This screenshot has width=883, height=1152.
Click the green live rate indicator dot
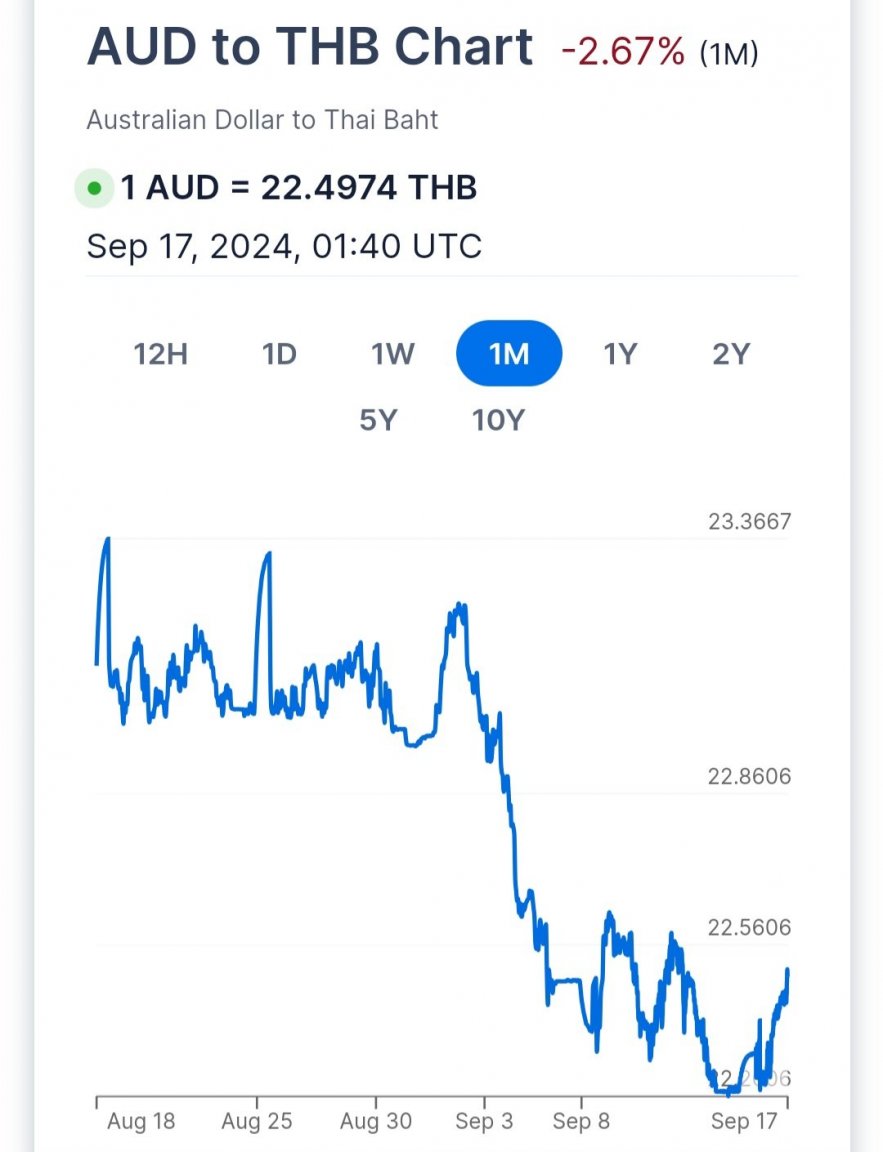94,188
